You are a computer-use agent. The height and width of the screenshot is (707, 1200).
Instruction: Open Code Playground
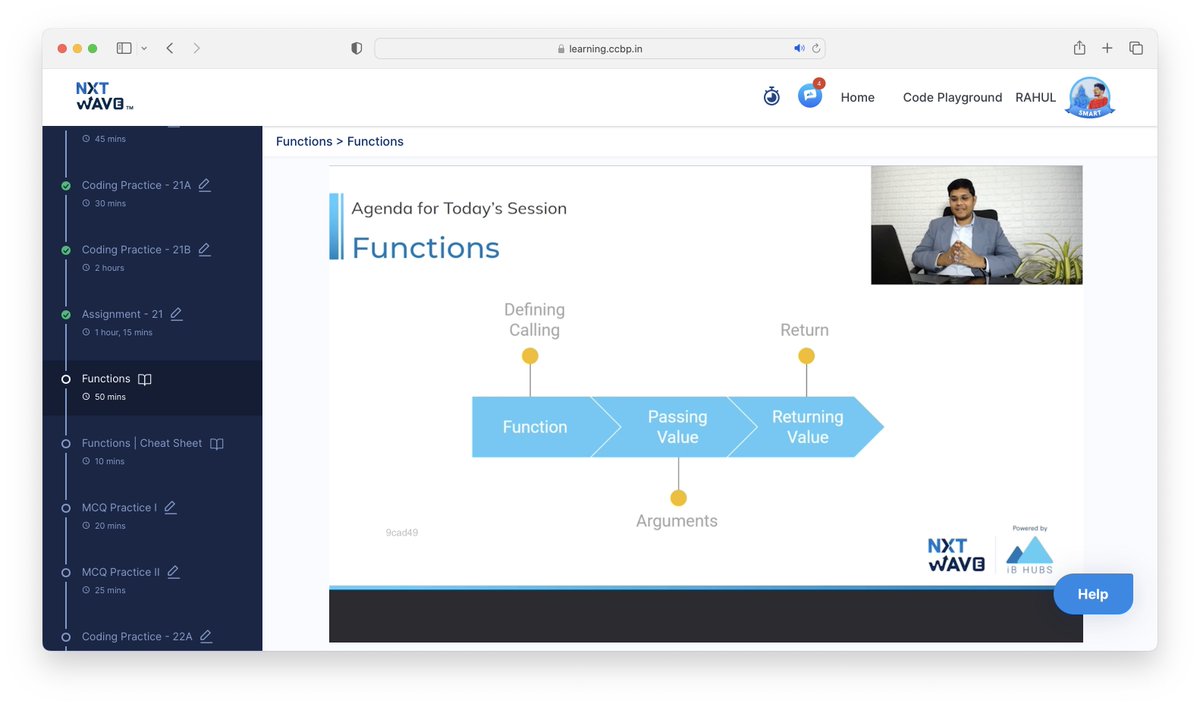pos(952,97)
